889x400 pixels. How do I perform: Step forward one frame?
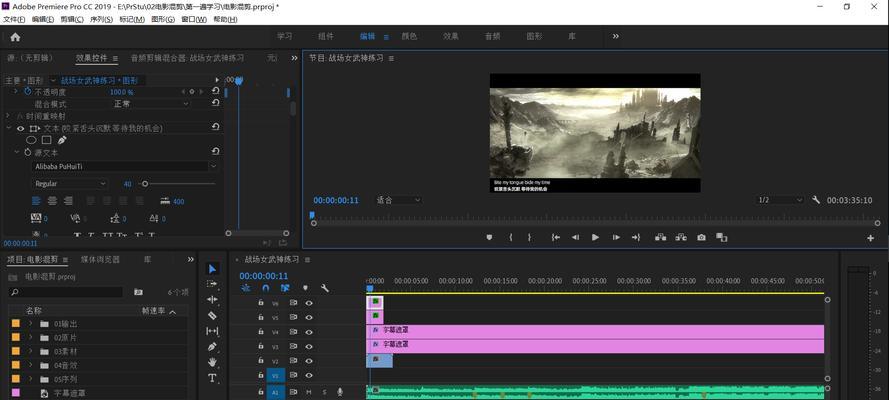[x=616, y=238]
